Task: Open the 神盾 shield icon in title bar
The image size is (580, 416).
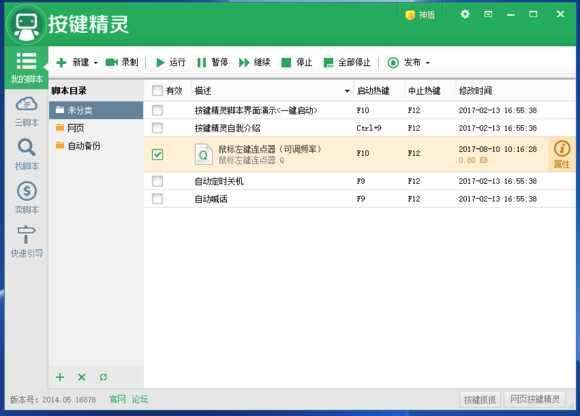Action: pos(410,15)
